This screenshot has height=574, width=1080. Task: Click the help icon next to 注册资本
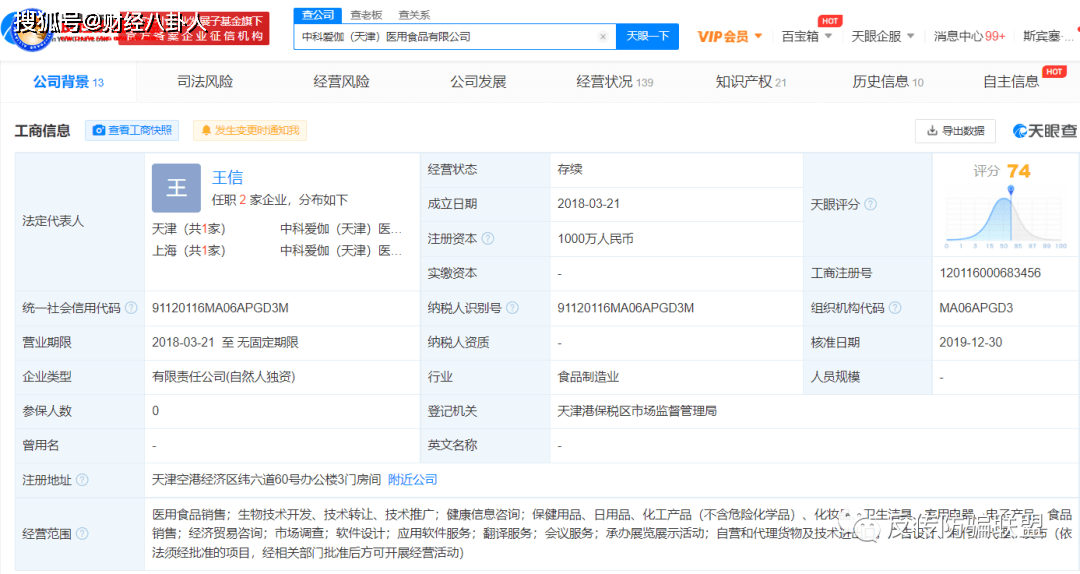(488, 238)
